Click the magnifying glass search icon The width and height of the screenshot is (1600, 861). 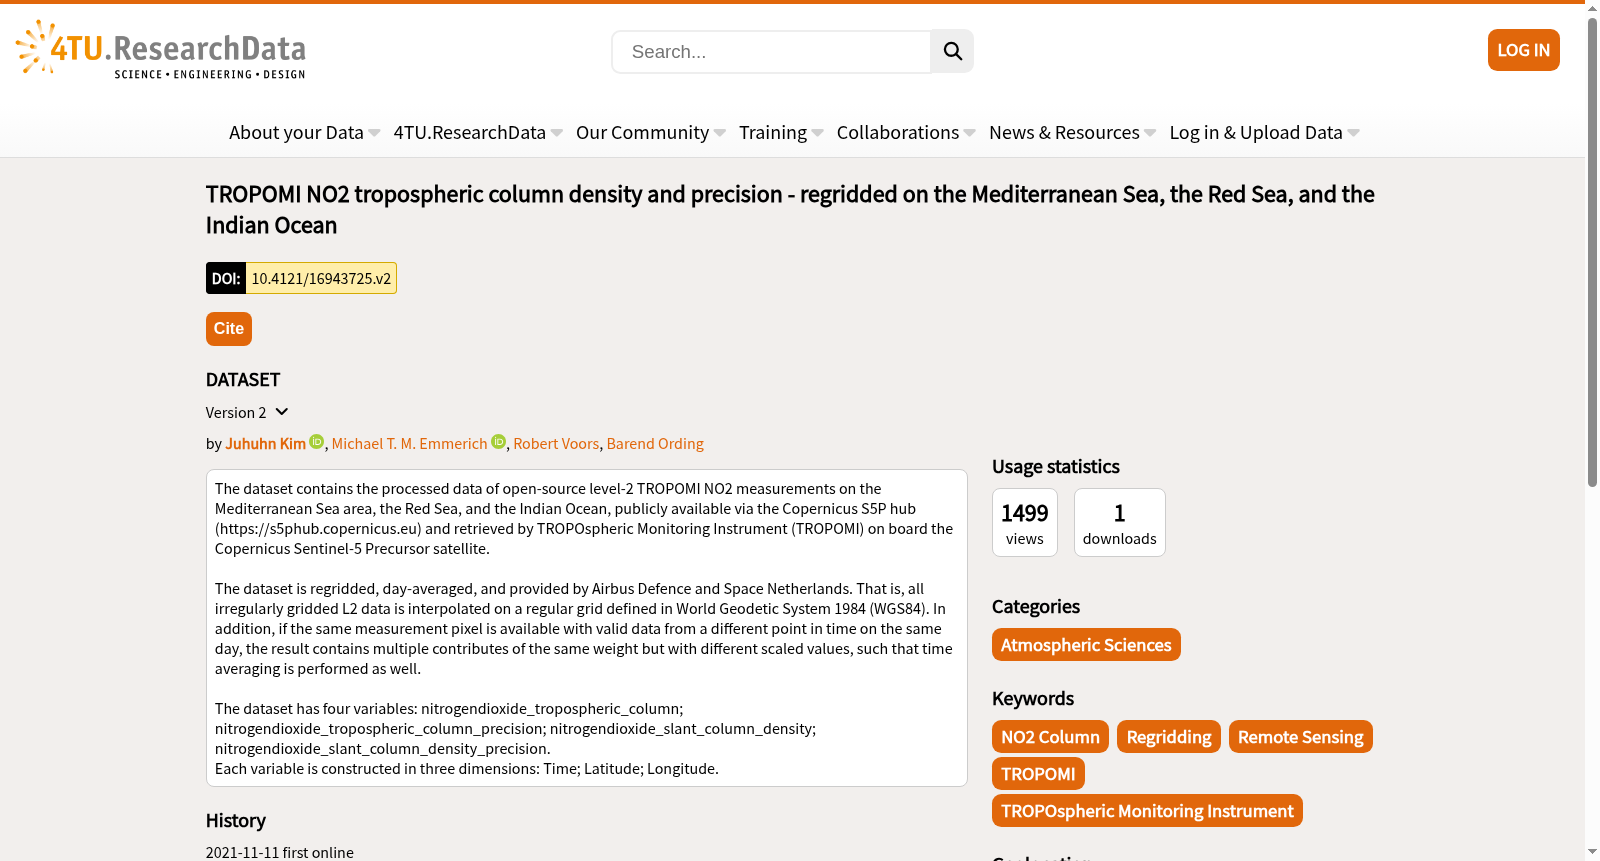tap(952, 51)
